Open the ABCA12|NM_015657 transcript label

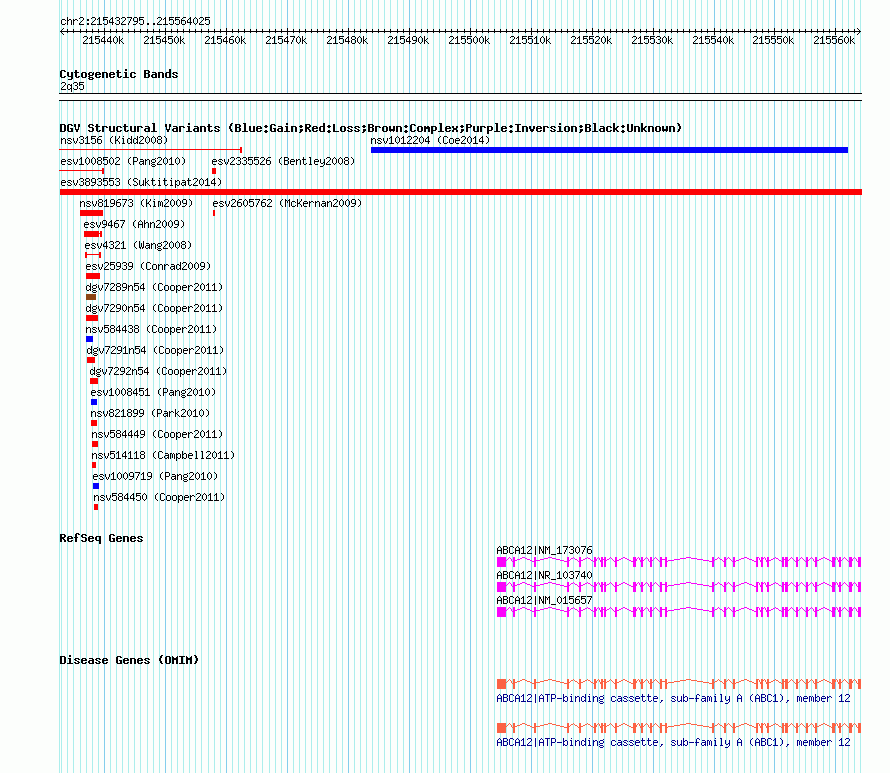click(544, 600)
